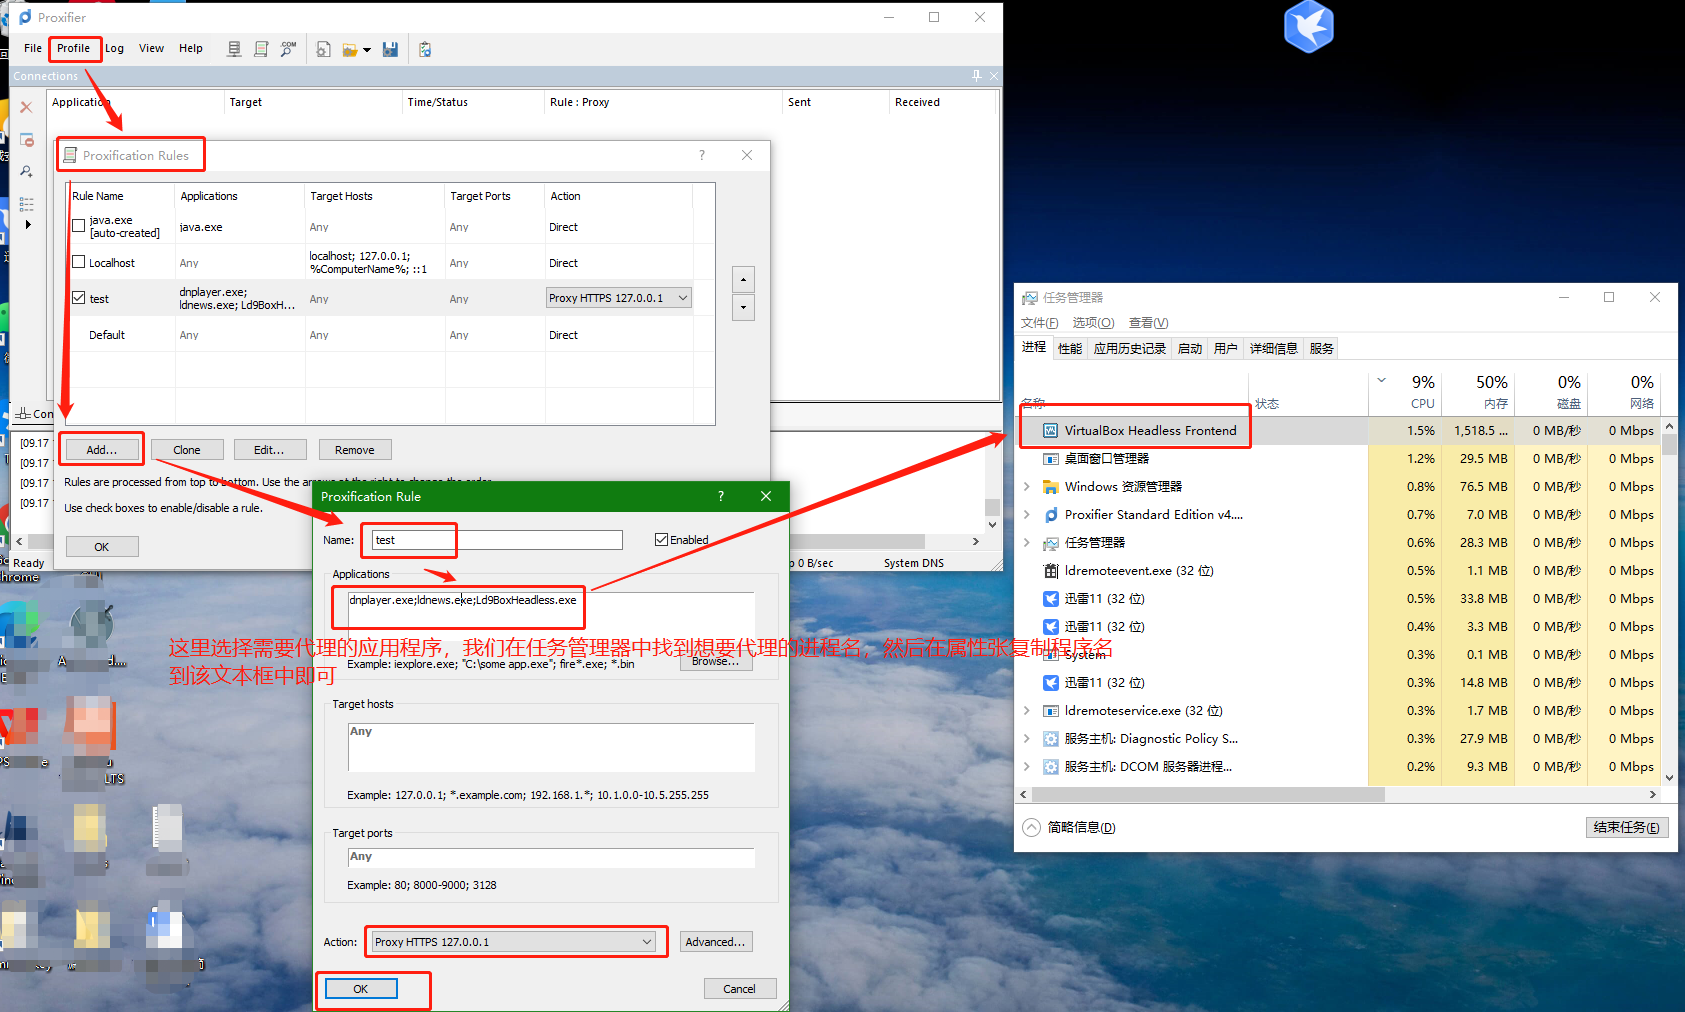
Task: Select VirtualBox Headless Frontend process icon
Action: 1050,431
